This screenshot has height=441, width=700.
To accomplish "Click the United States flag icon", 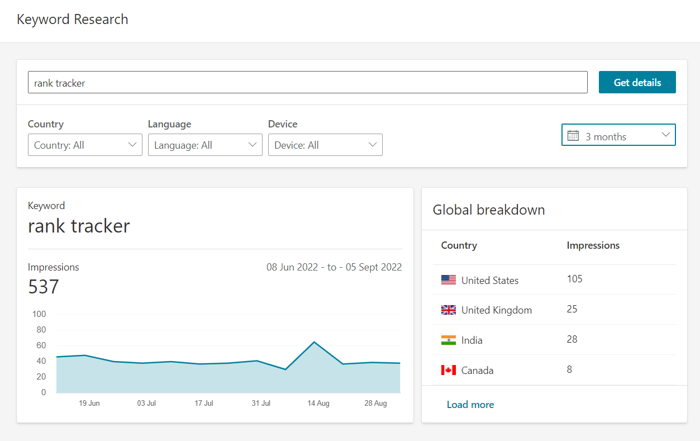I will point(448,280).
